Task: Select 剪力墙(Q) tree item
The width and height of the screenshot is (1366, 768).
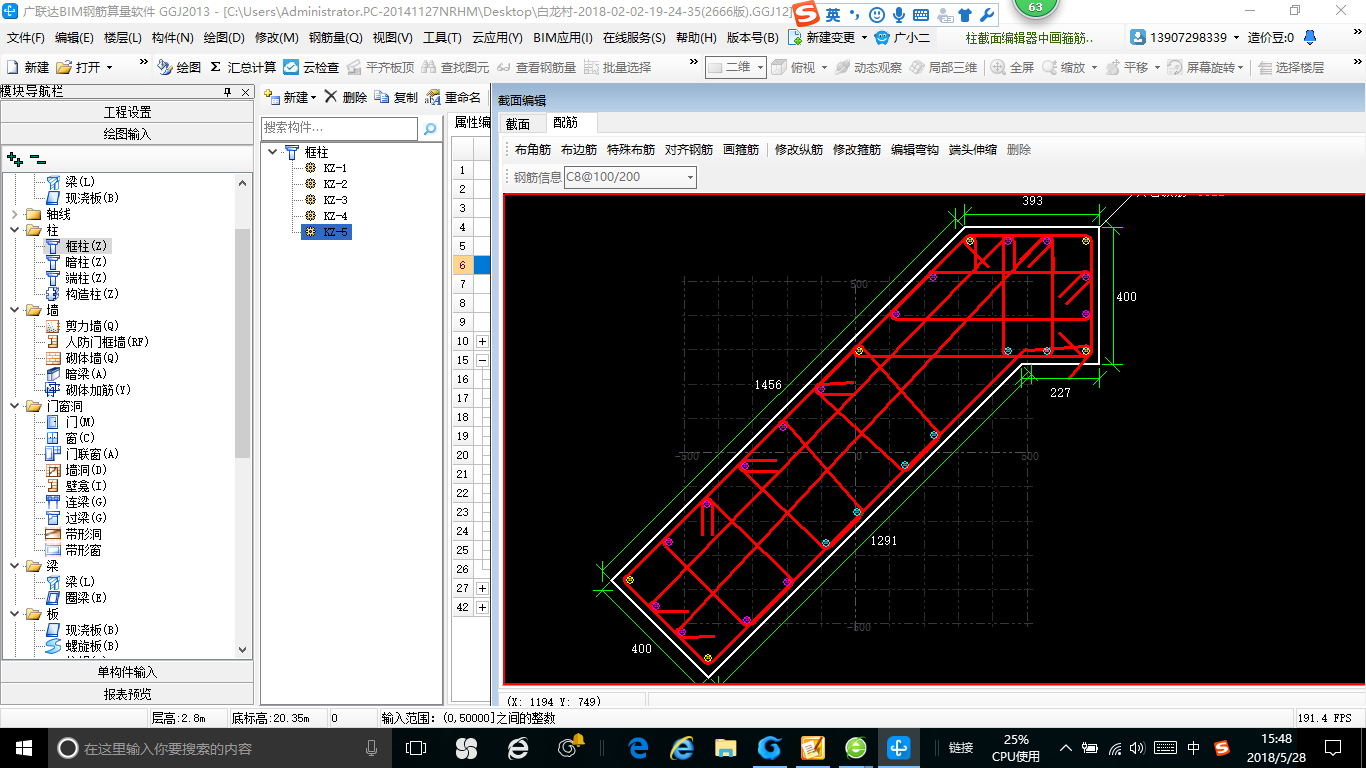Action: (91, 326)
